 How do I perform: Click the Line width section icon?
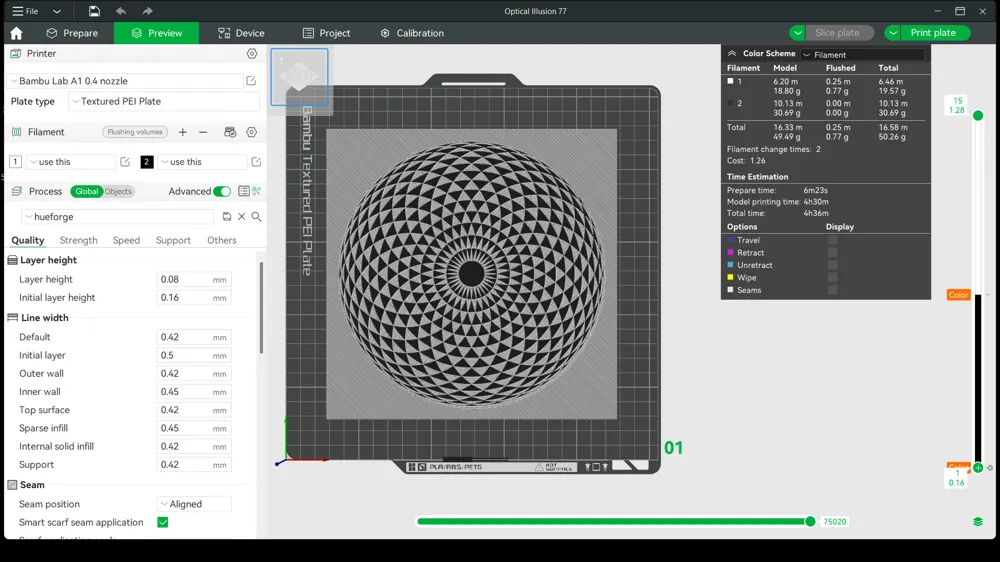(x=12, y=318)
